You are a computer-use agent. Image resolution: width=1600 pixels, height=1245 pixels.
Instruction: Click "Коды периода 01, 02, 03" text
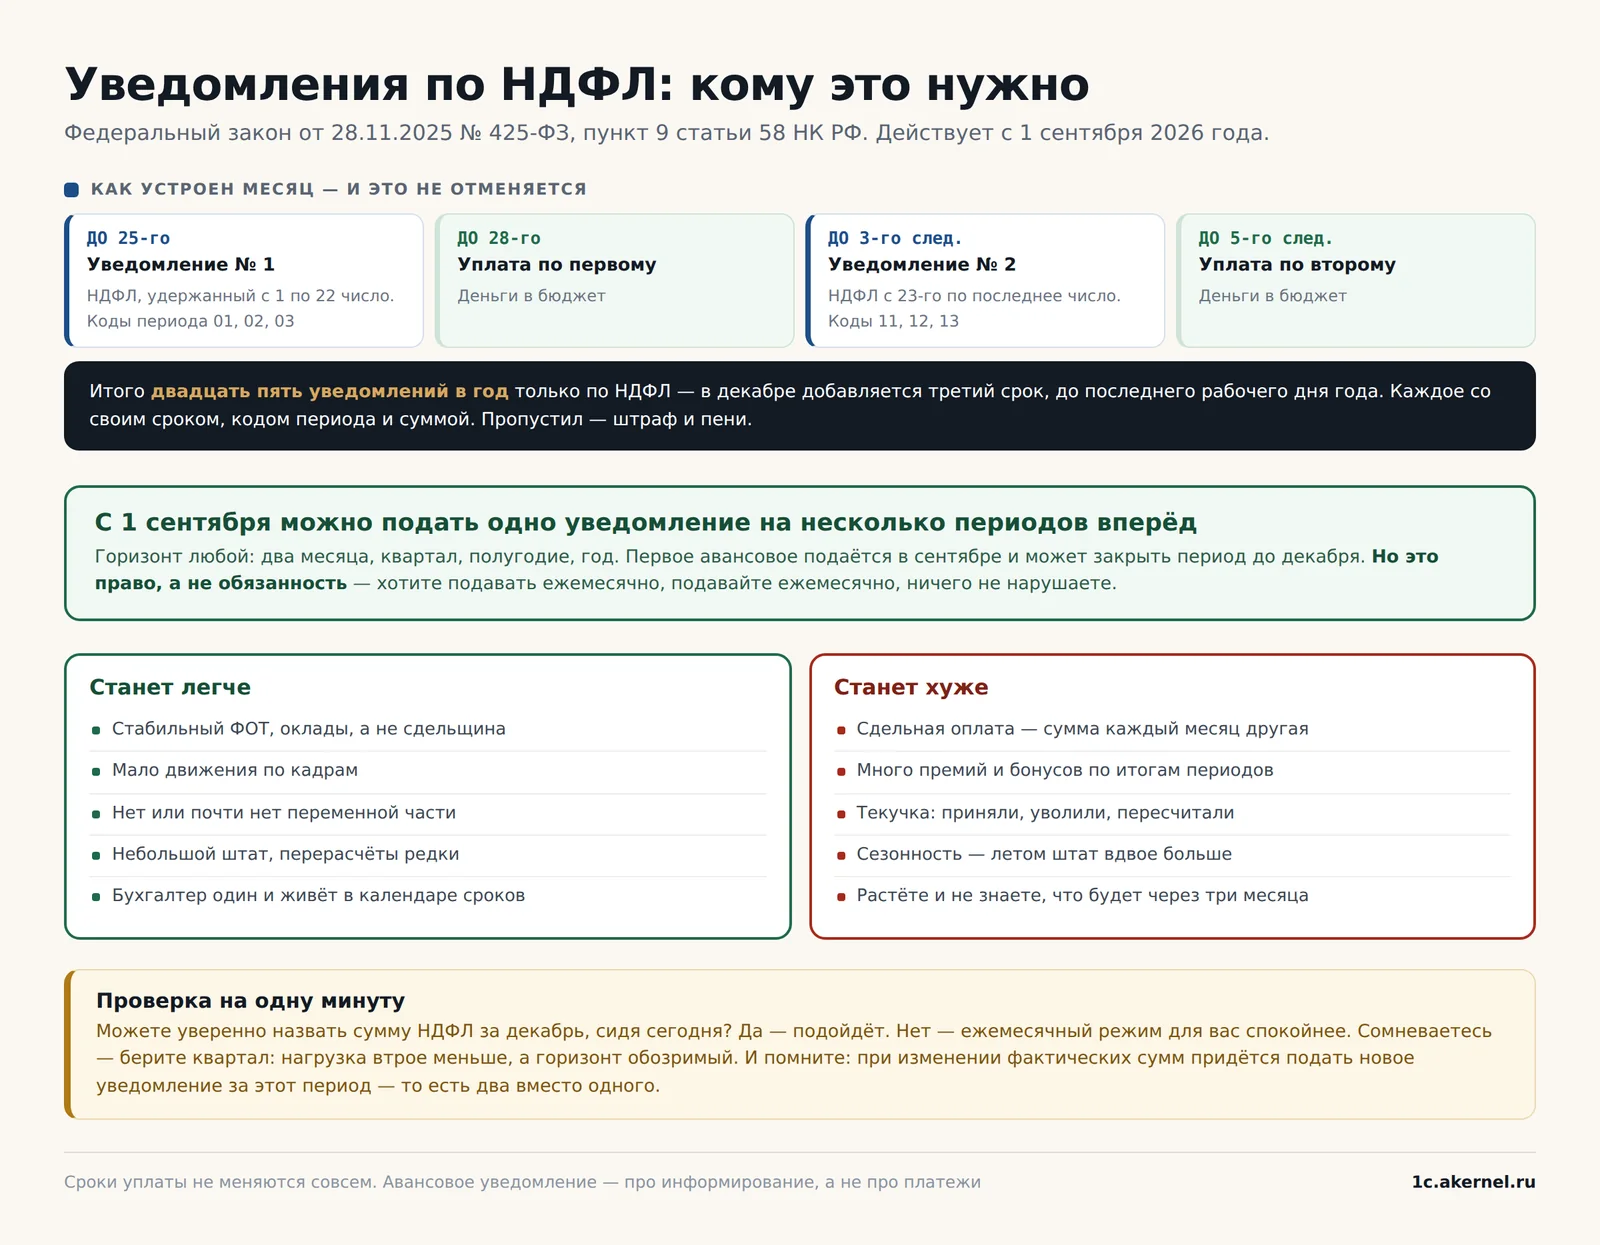point(190,321)
